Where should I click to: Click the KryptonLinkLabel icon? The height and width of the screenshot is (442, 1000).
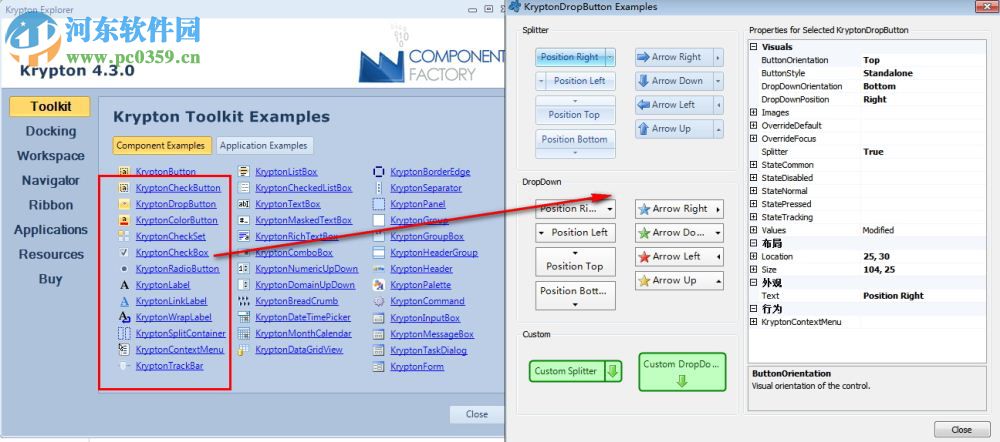click(x=124, y=301)
